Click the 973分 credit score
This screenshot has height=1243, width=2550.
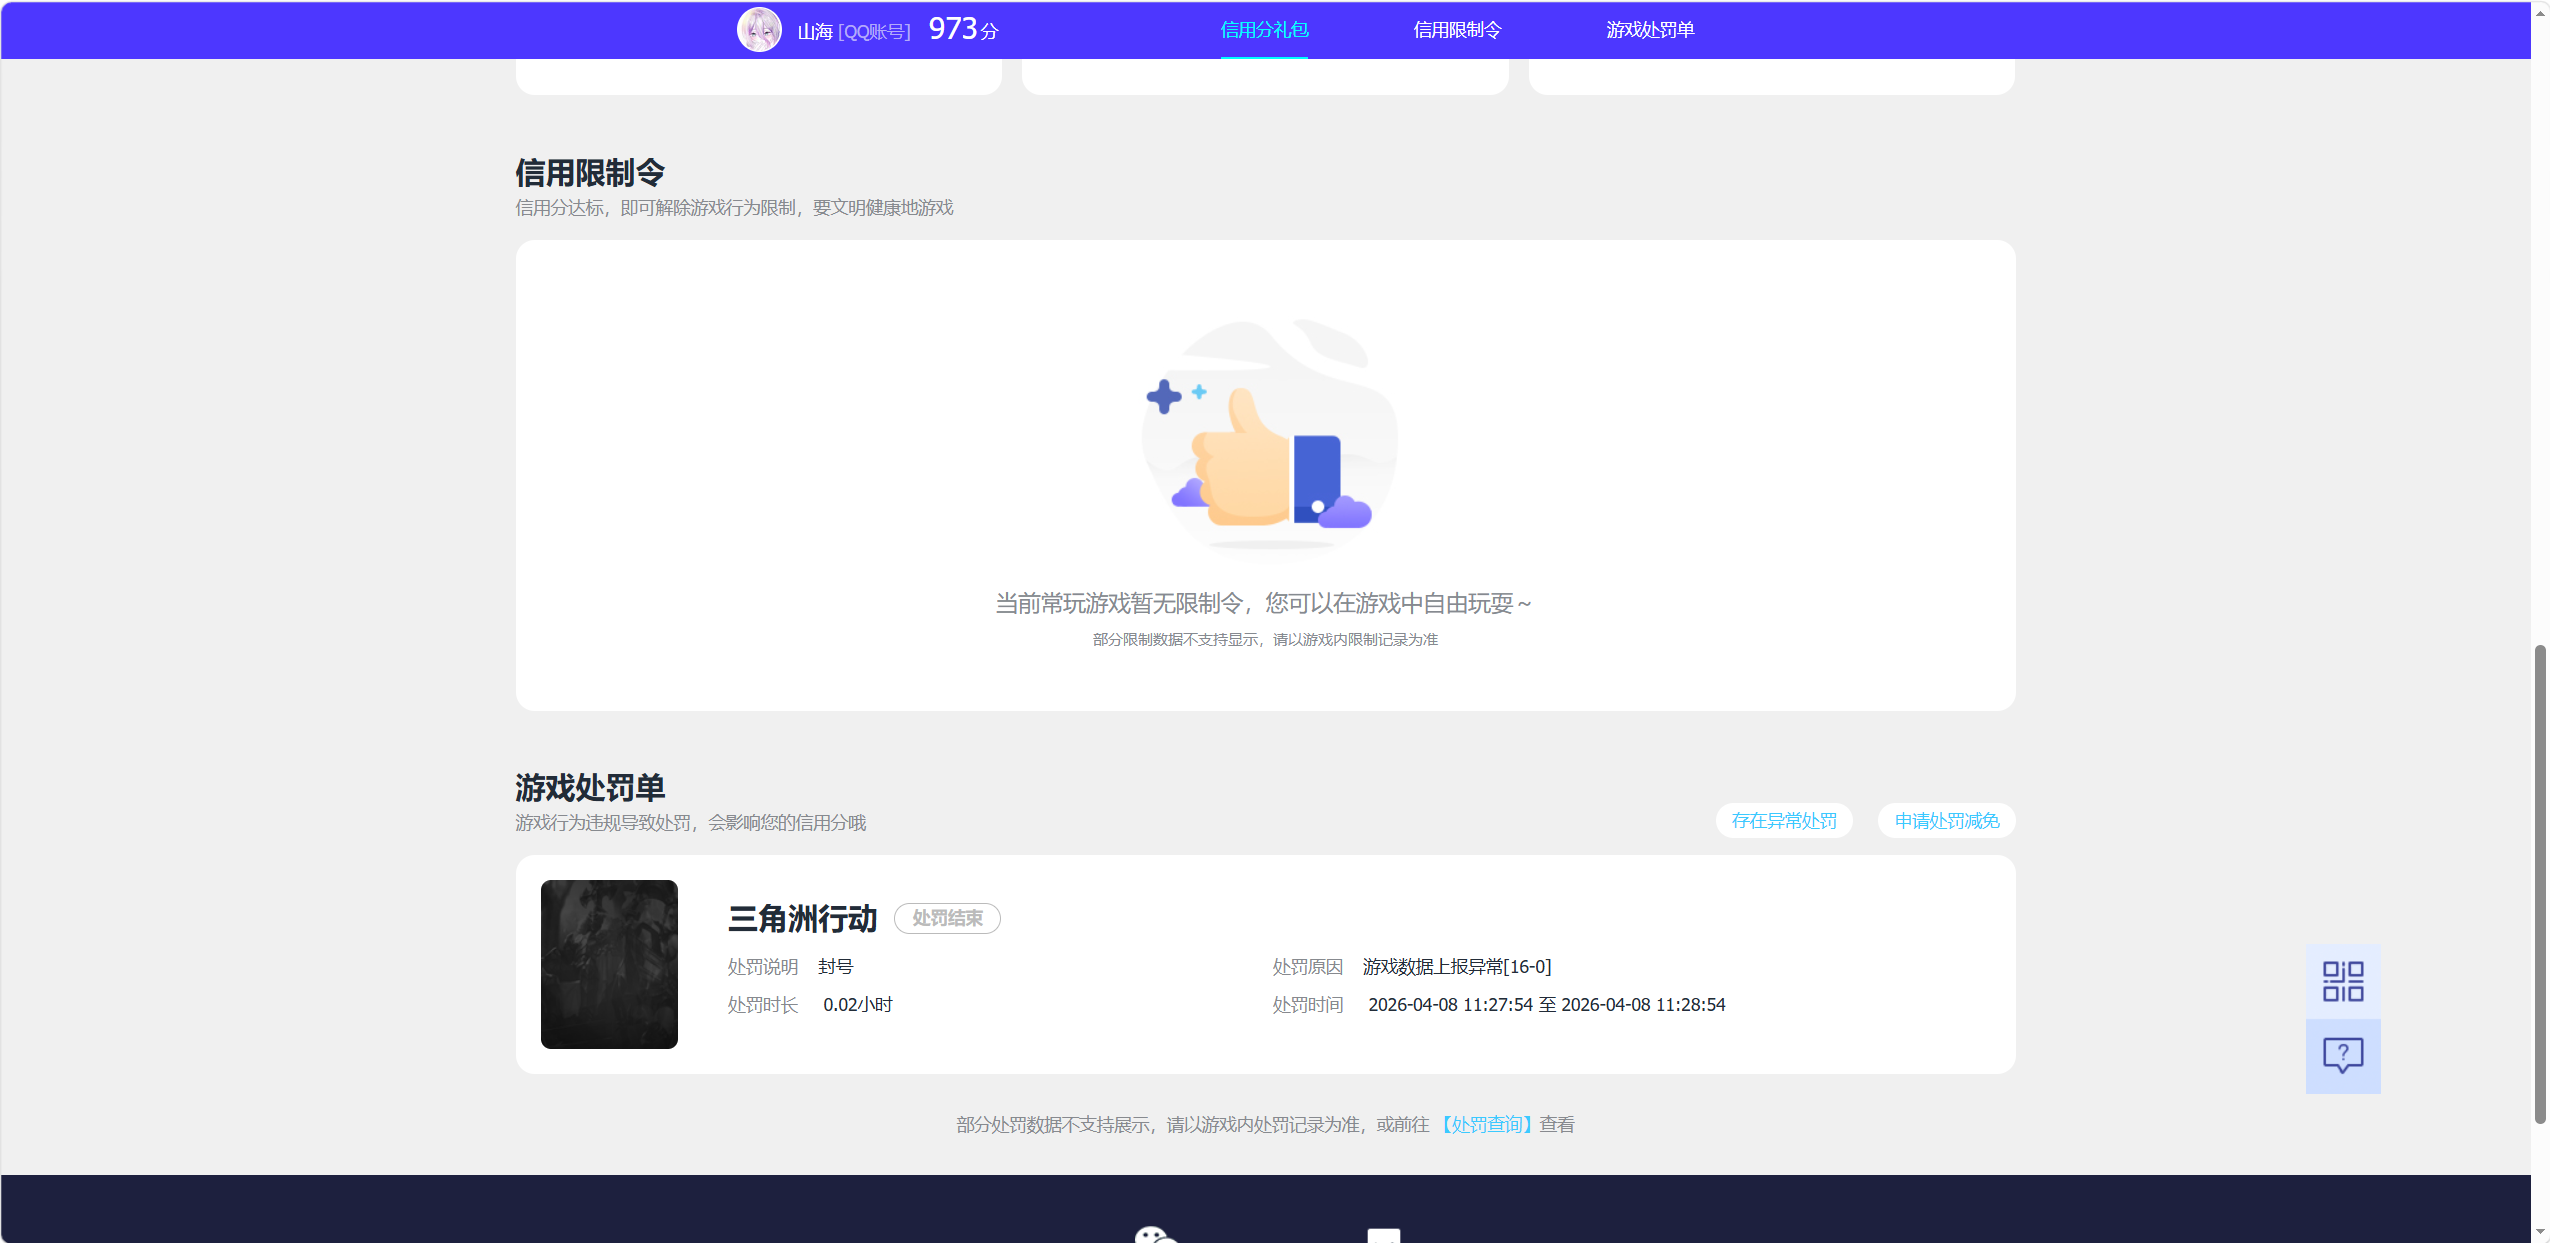click(x=963, y=29)
